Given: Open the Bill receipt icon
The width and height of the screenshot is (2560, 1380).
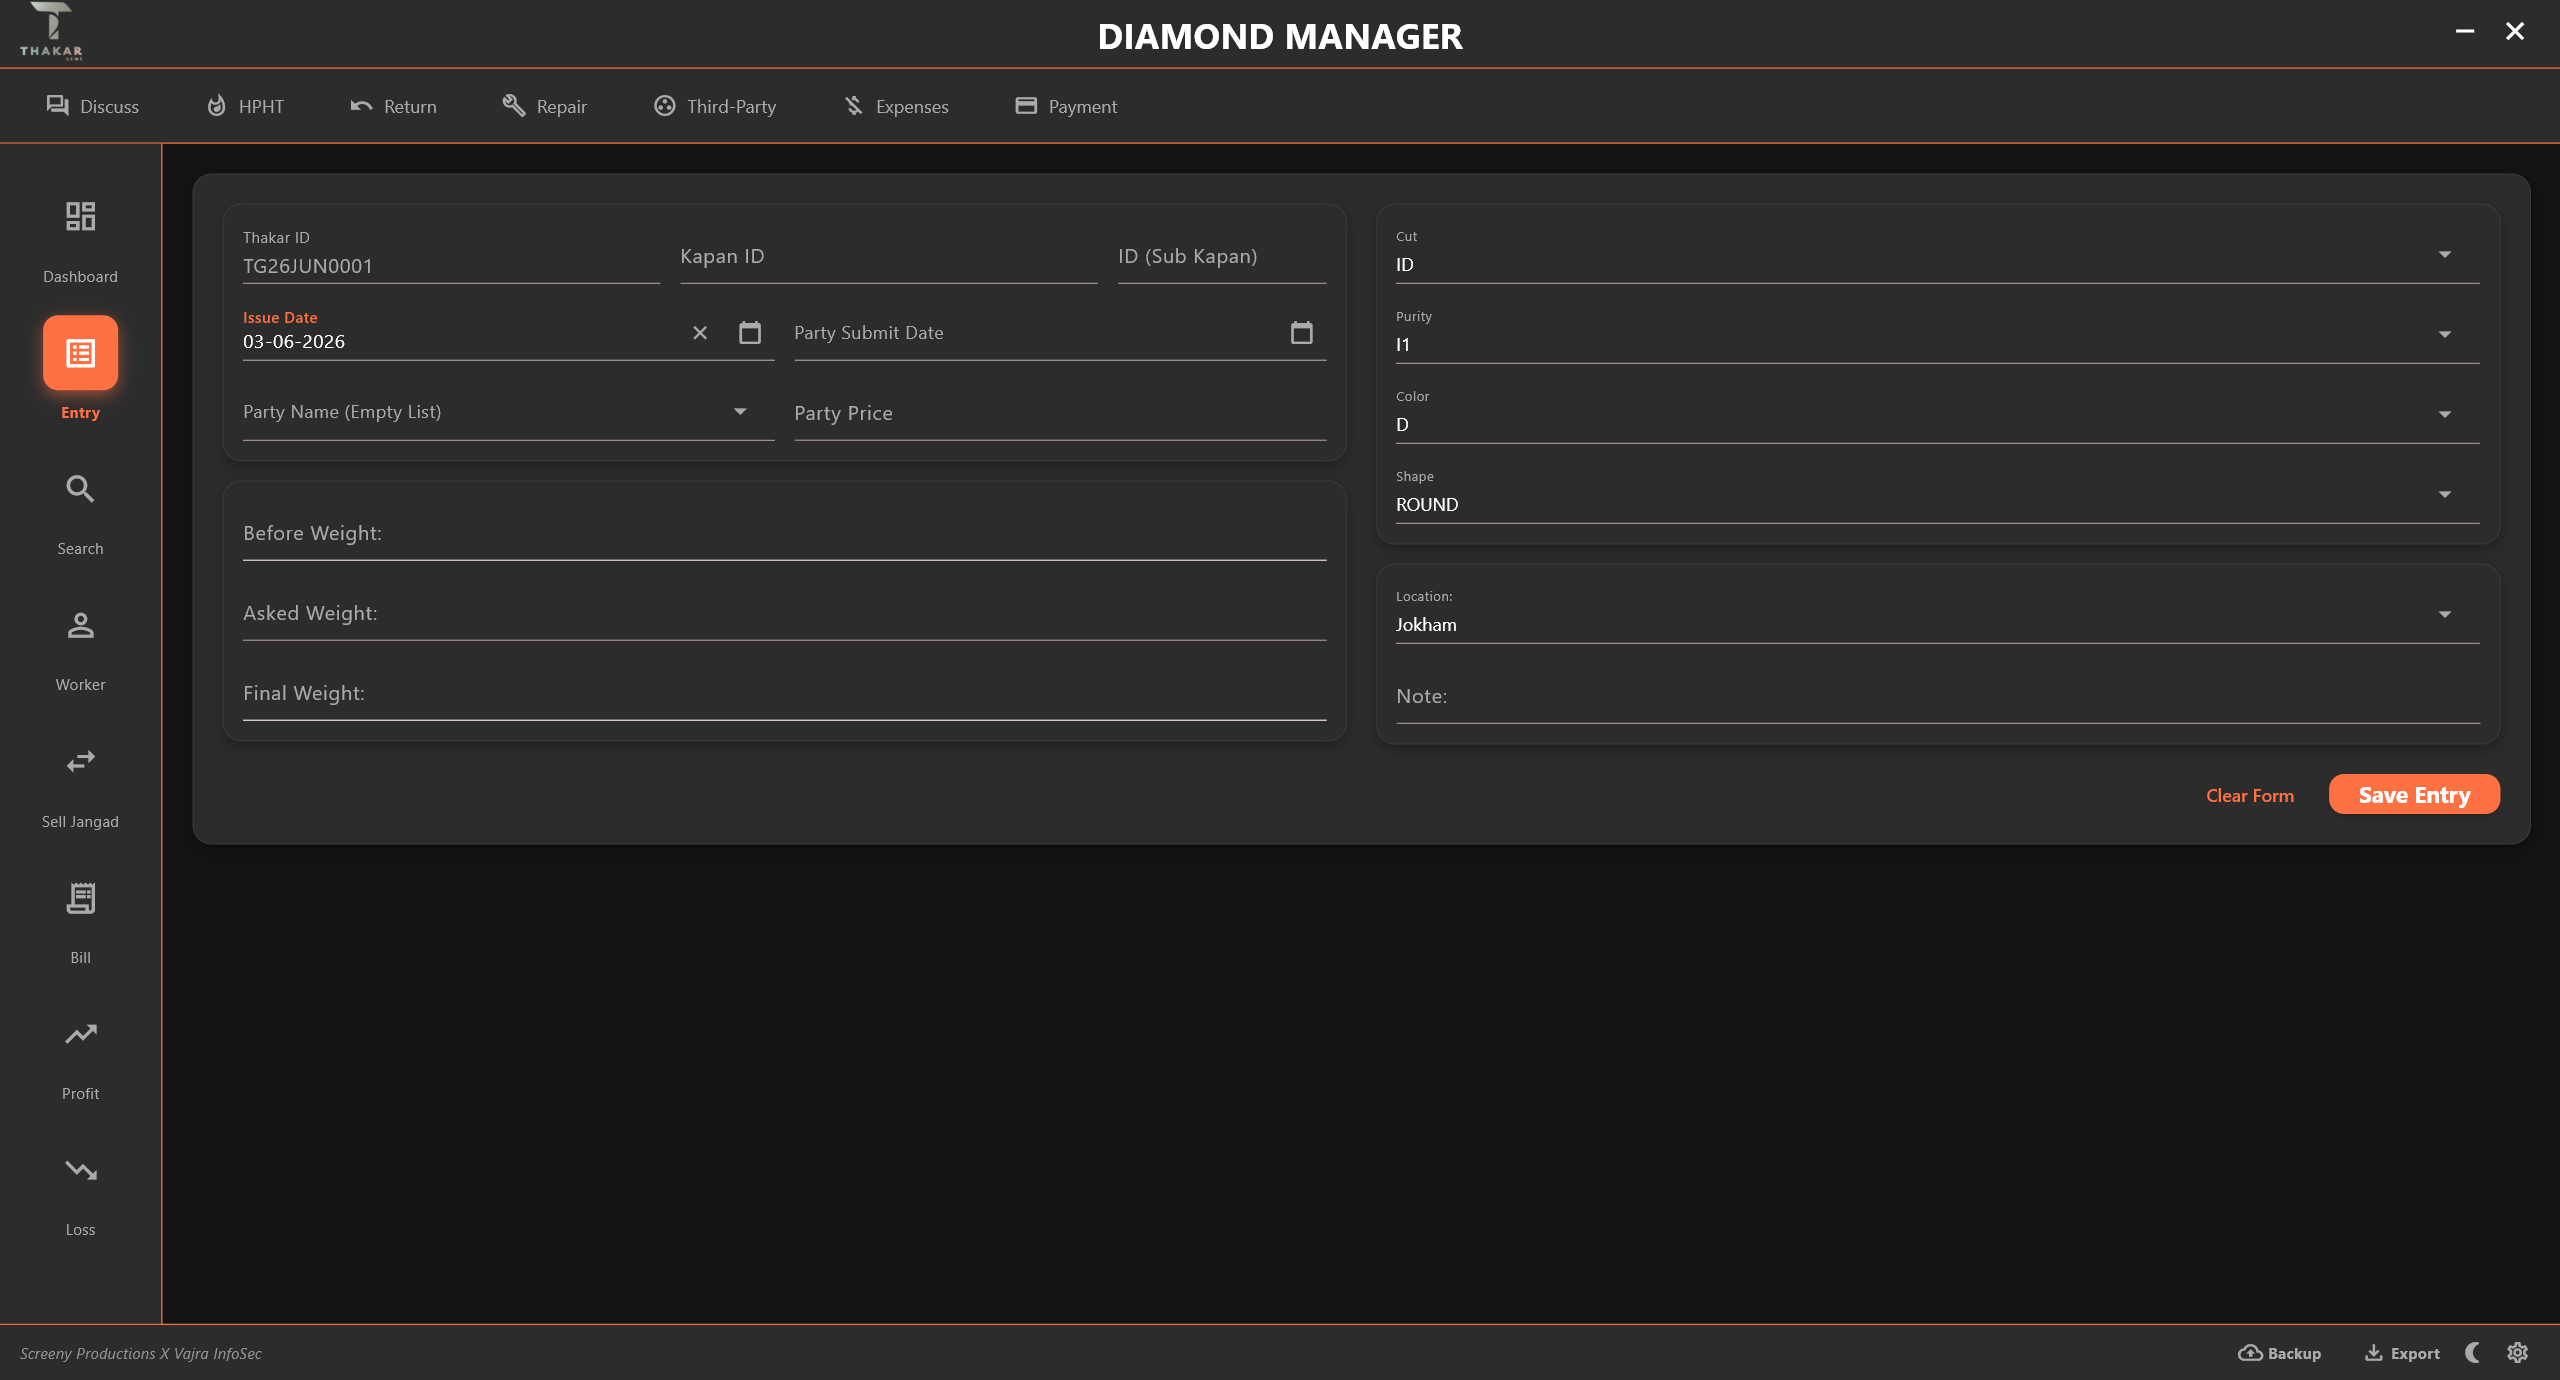Looking at the screenshot, I should coord(80,898).
